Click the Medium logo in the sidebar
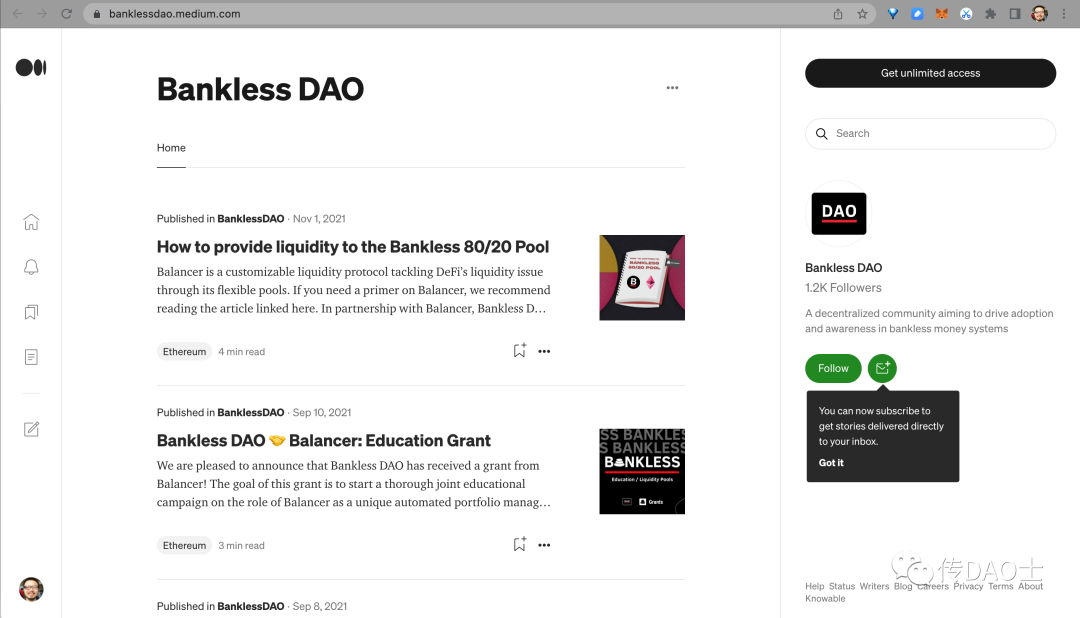Screen dimensions: 1080x618 [x=31, y=68]
